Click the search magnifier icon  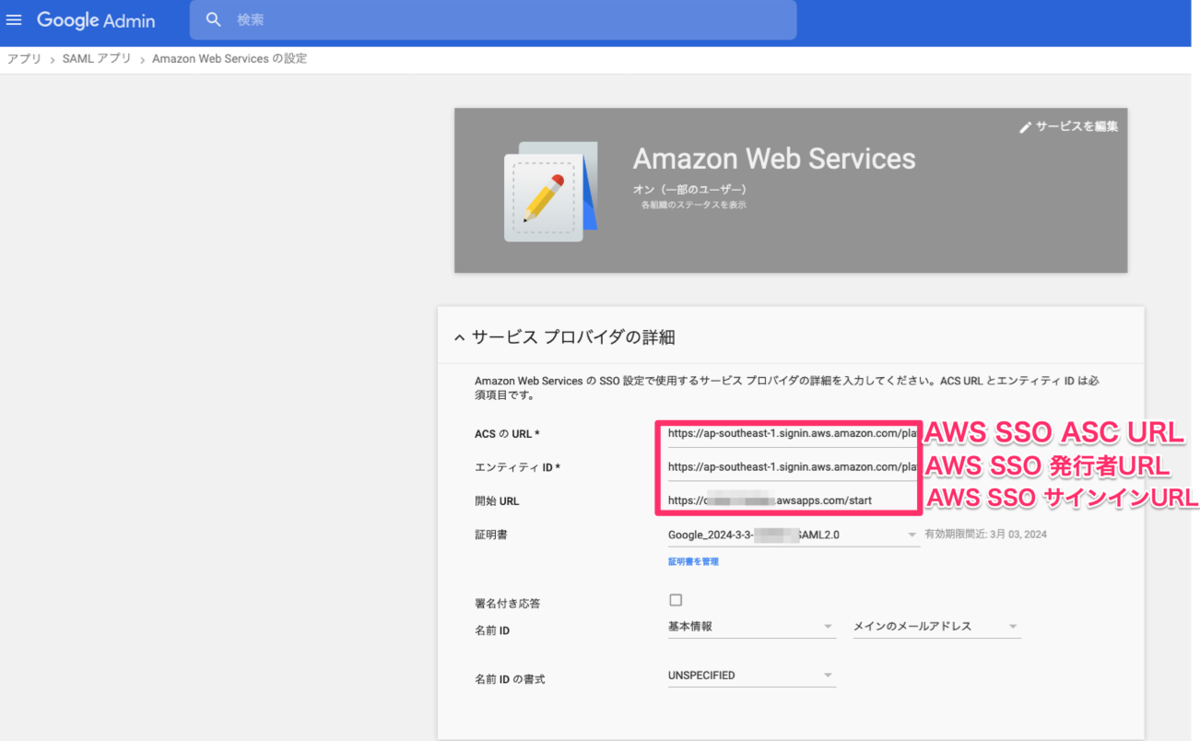point(213,20)
